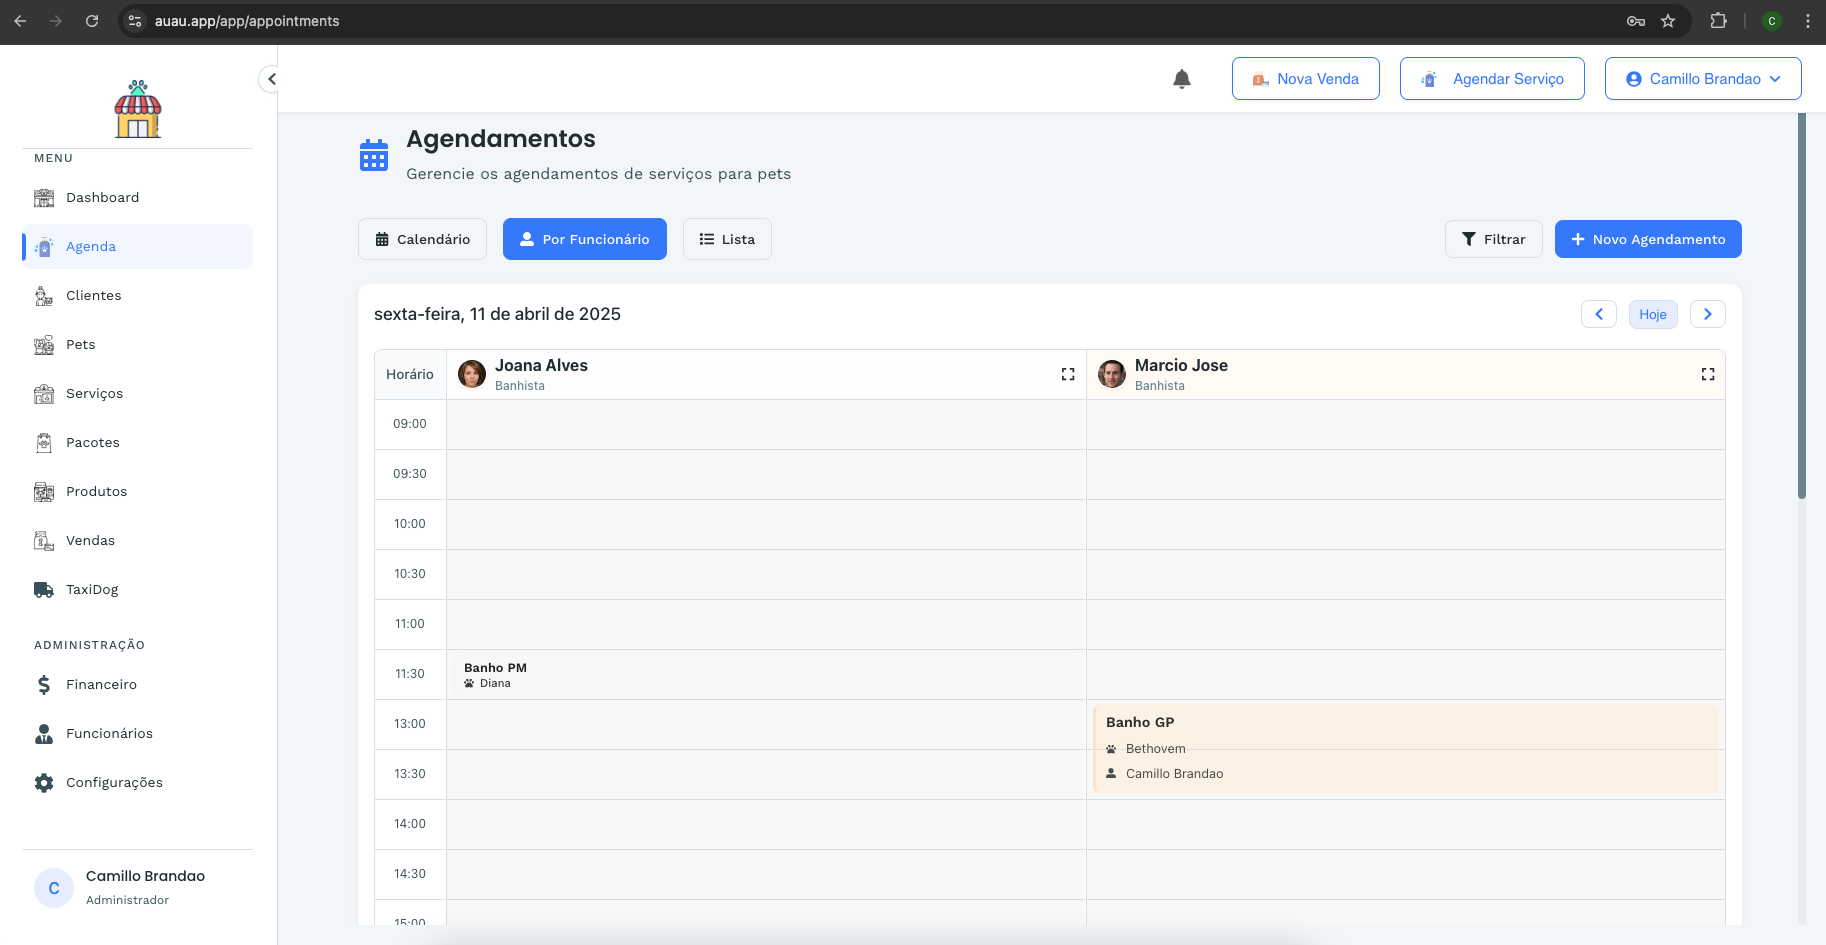Click the page vertical scrollbar
The height and width of the screenshot is (945, 1826).
click(1802, 305)
